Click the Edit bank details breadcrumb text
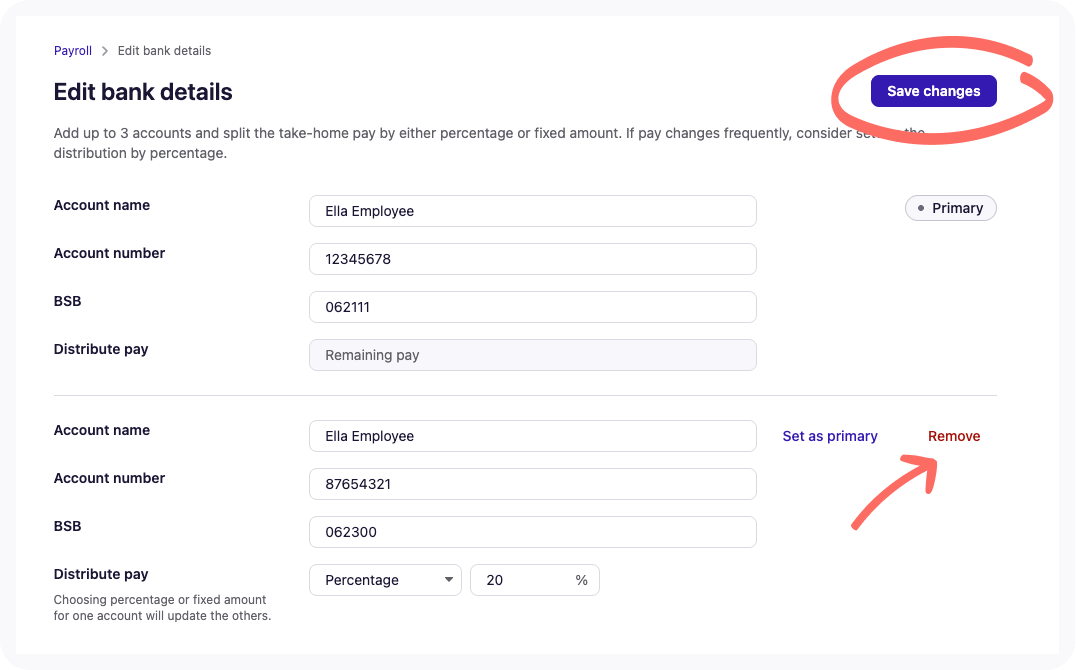Screen dimensions: 1076x670 point(164,51)
